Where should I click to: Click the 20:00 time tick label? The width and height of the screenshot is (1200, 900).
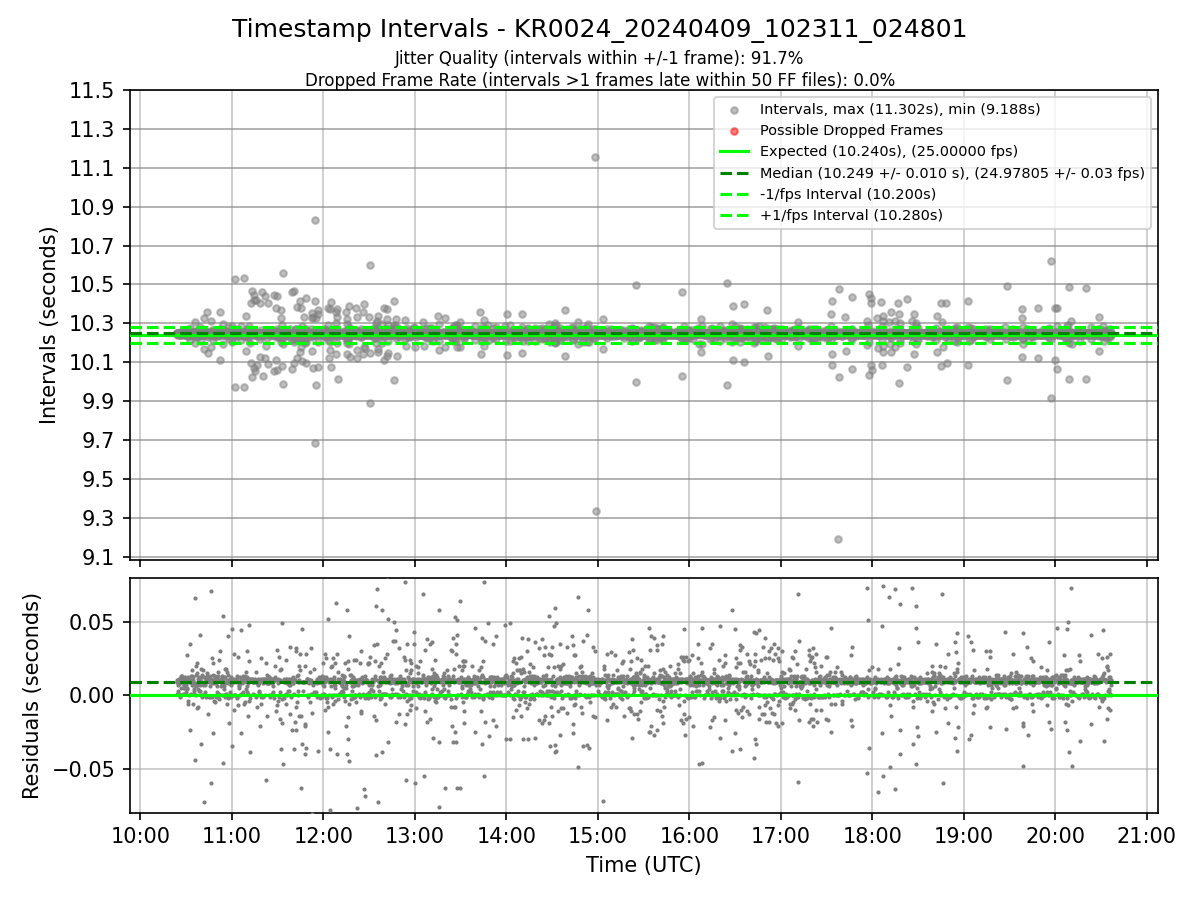point(1055,834)
